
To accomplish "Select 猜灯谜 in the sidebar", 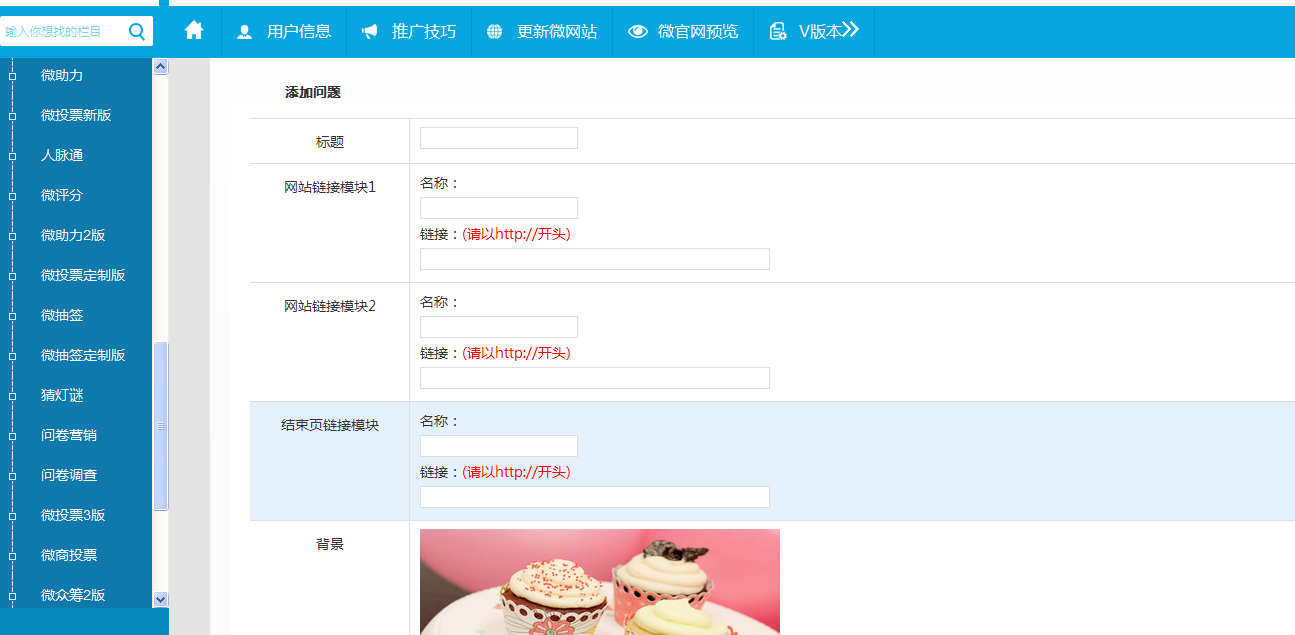I will click(x=62, y=395).
